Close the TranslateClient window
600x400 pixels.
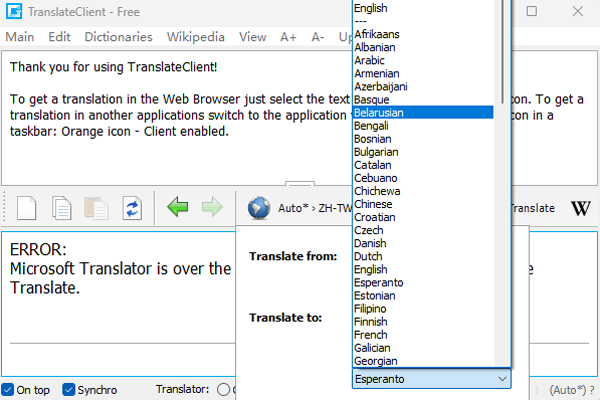(x=577, y=11)
